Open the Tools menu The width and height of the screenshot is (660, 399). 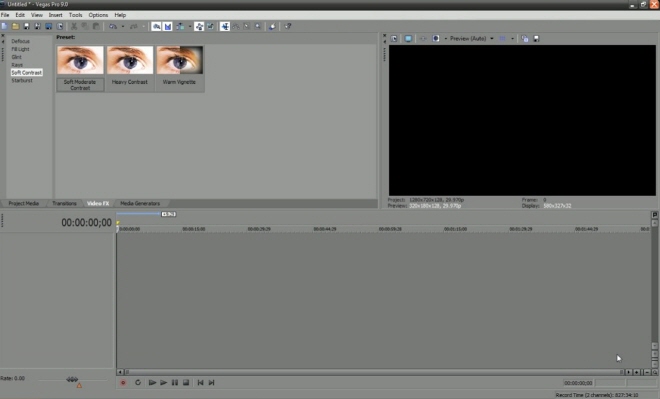(75, 15)
